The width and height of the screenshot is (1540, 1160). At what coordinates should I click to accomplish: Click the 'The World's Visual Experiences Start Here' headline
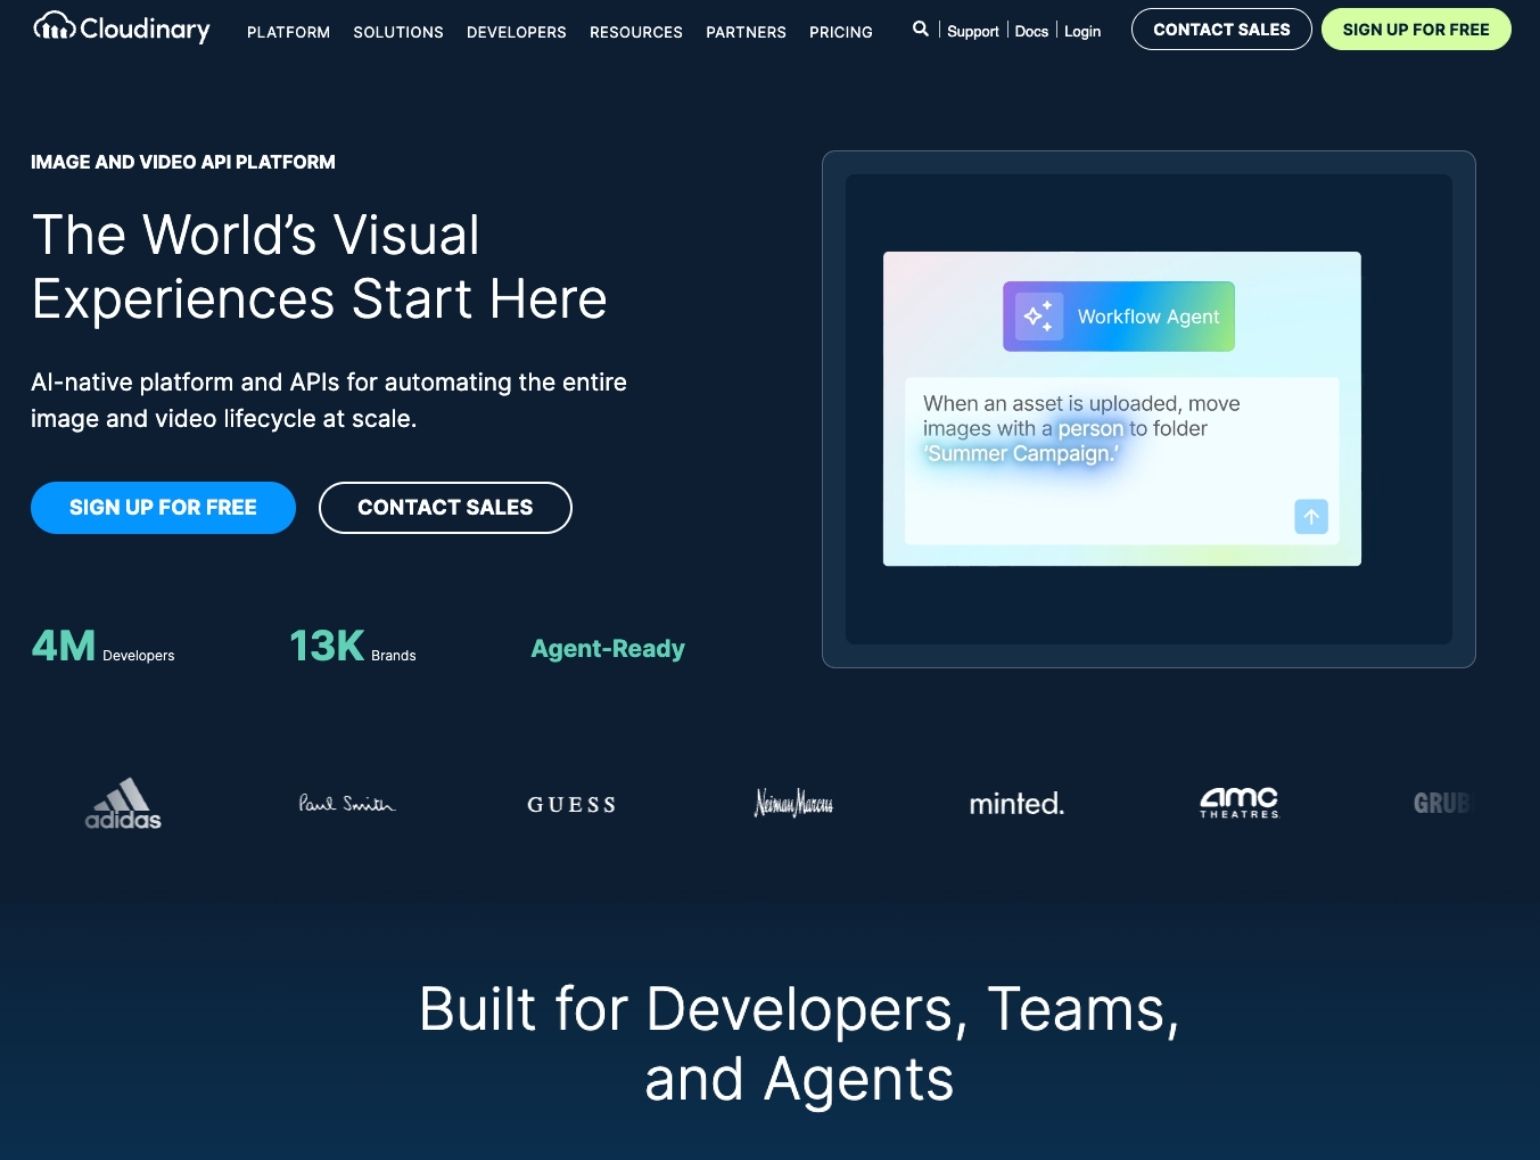319,266
